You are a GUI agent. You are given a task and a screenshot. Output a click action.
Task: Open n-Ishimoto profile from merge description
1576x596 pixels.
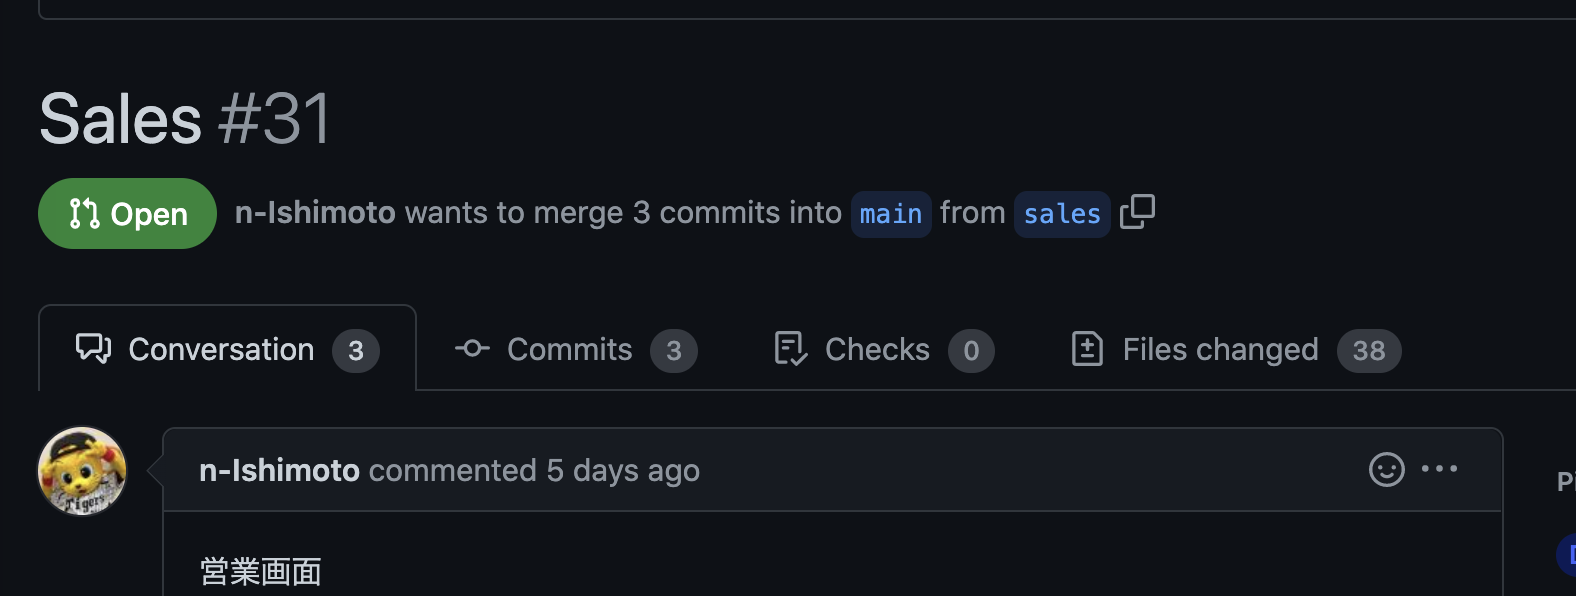click(x=315, y=213)
